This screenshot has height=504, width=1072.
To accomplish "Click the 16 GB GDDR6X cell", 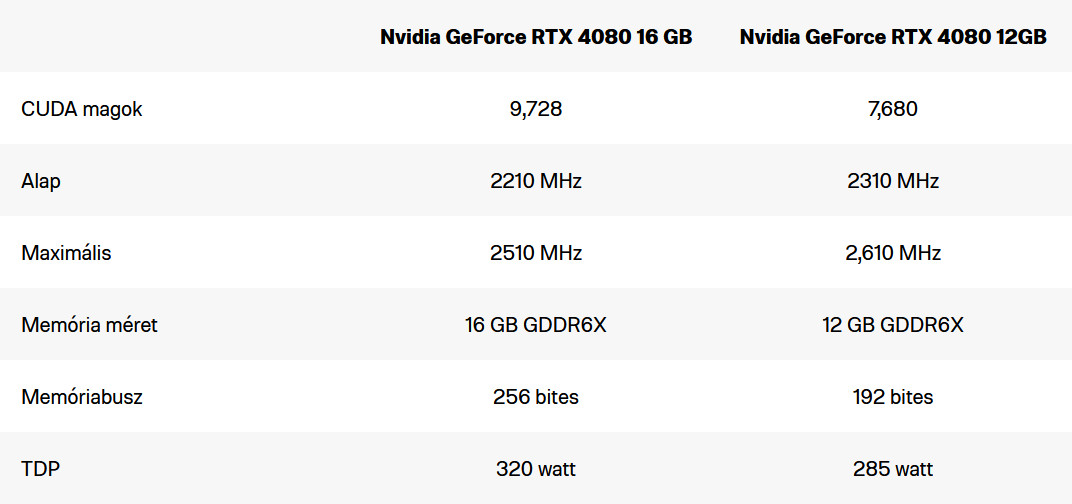I will pos(536,325).
